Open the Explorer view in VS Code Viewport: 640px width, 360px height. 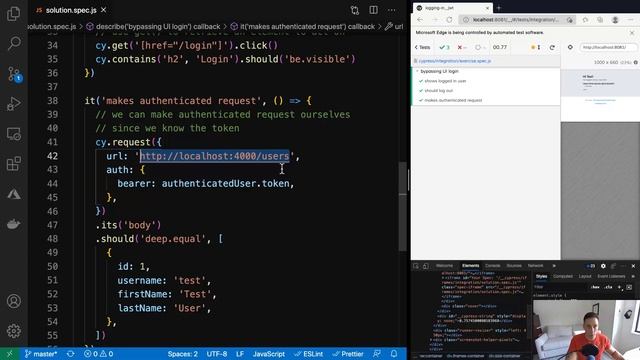click(x=13, y=13)
